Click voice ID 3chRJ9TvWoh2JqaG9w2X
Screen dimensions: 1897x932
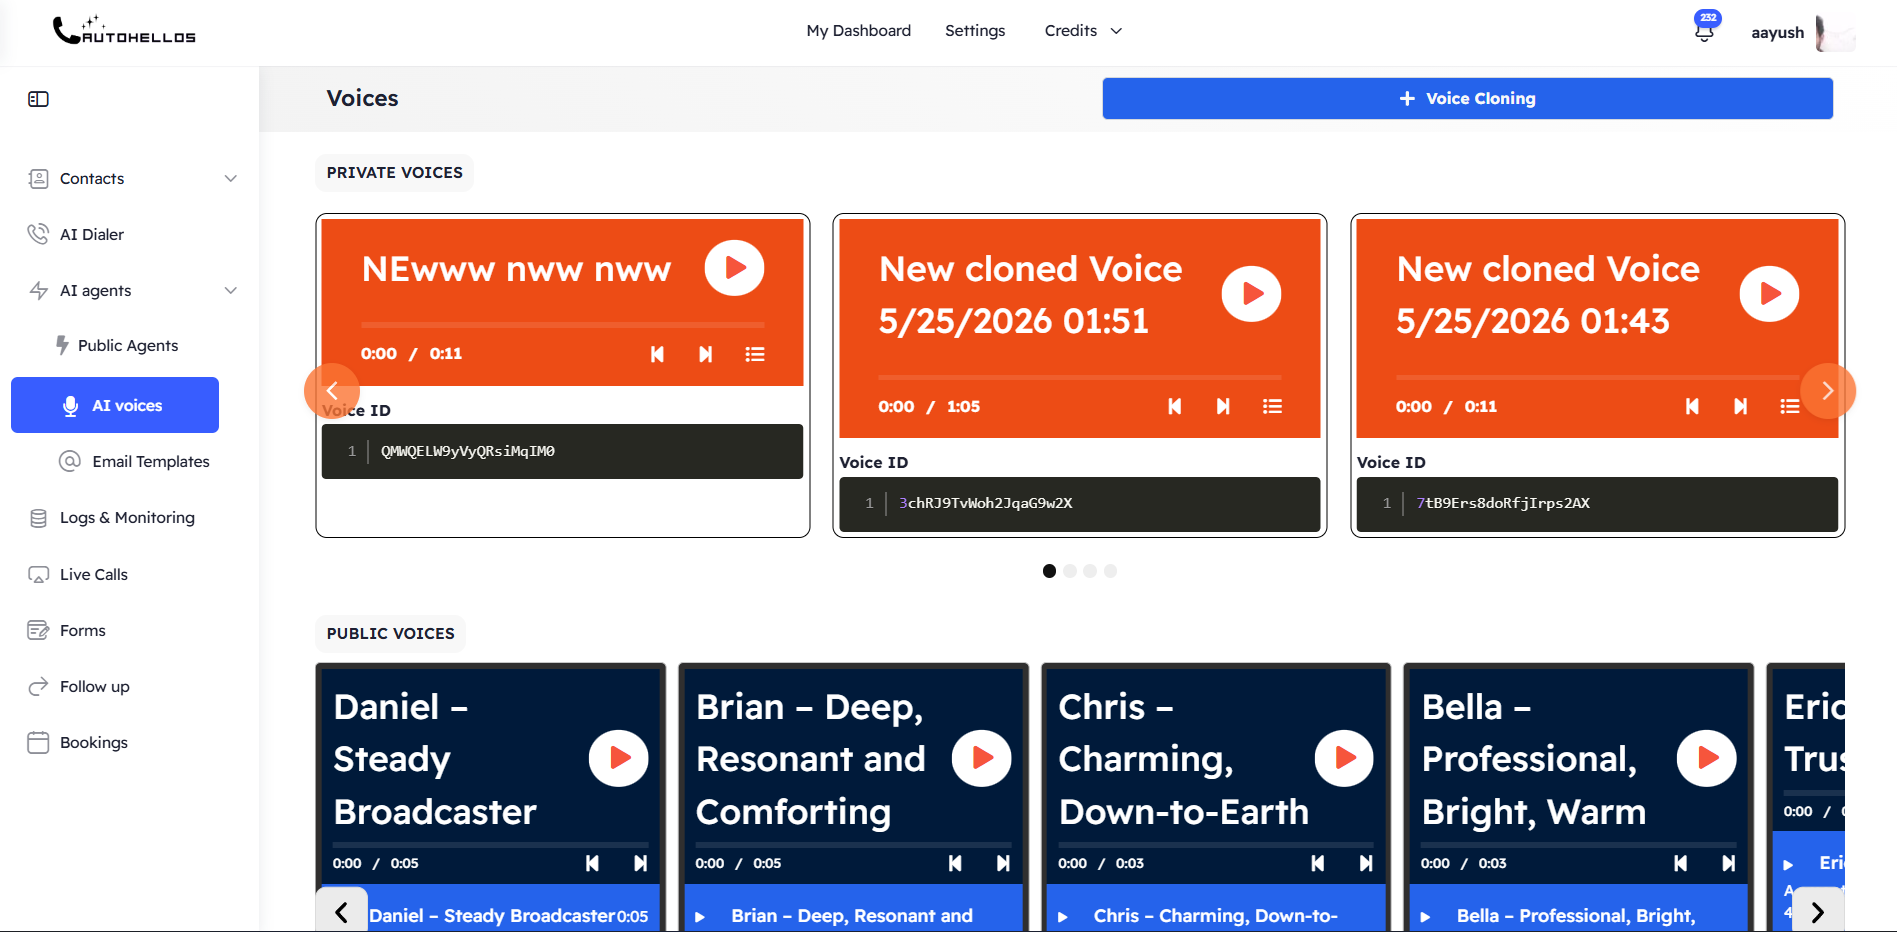click(x=985, y=503)
